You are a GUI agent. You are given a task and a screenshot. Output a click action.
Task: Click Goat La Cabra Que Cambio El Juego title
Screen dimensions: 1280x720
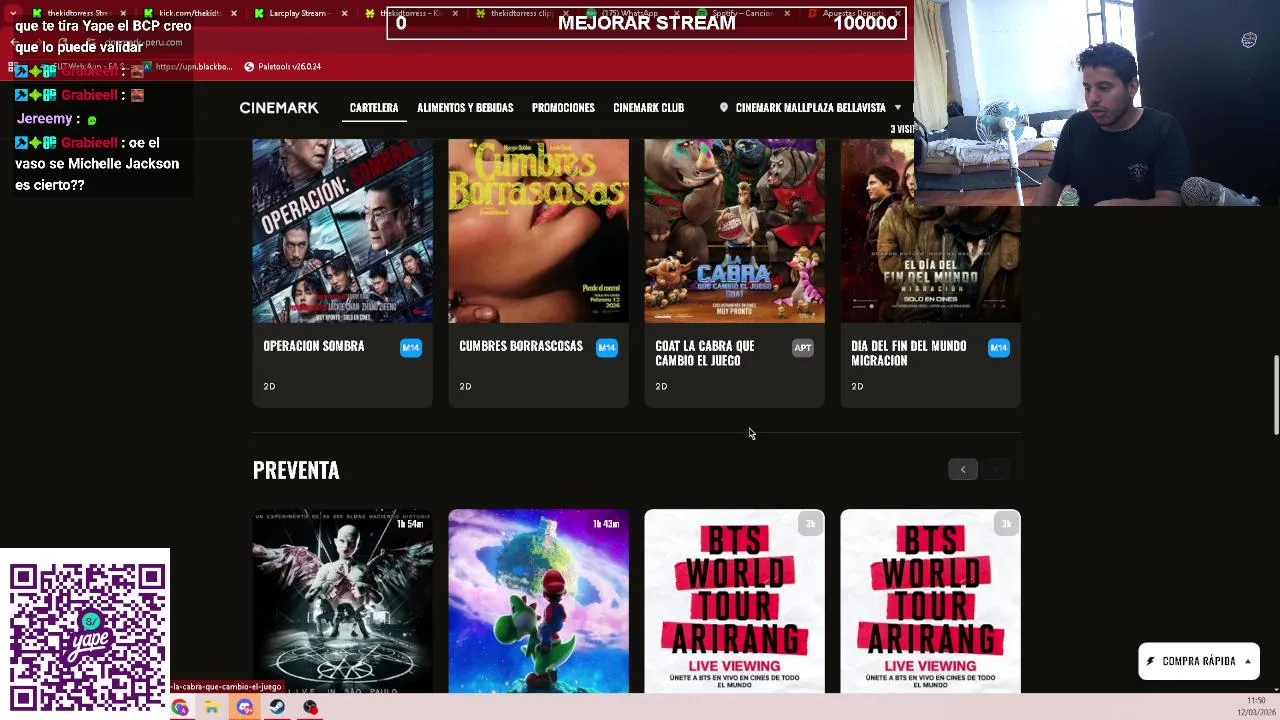coord(707,353)
